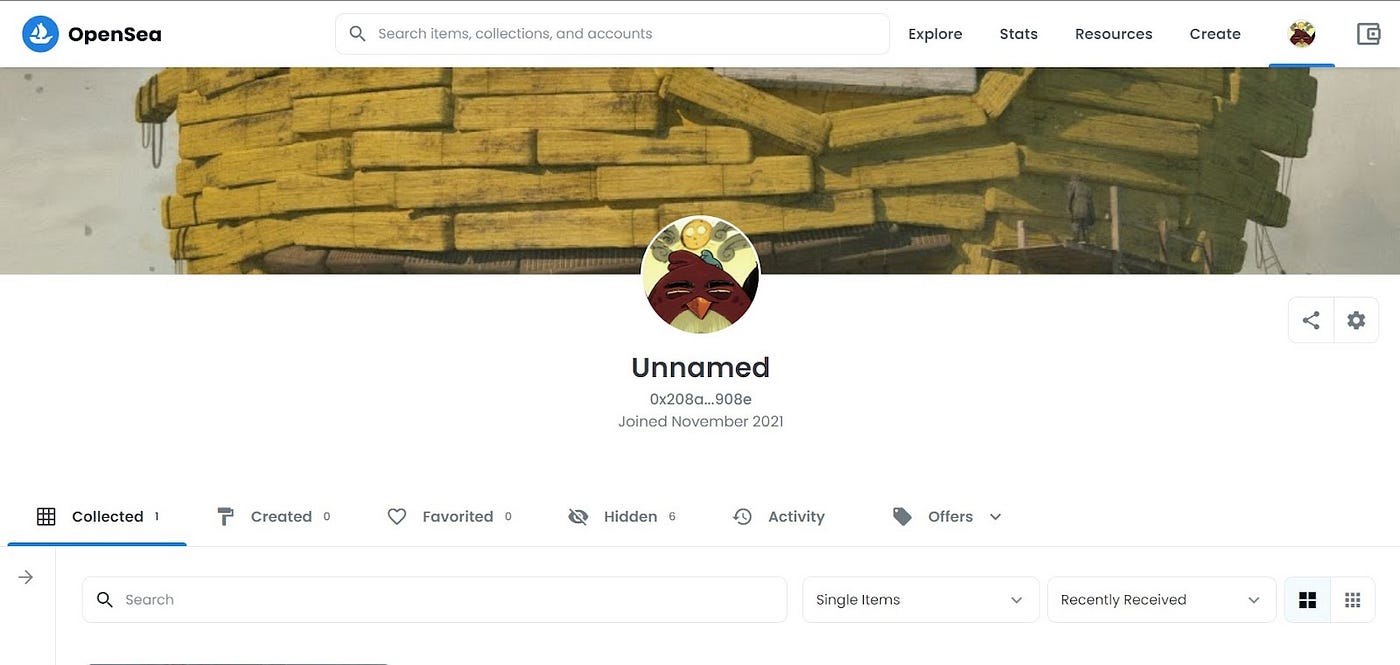The height and width of the screenshot is (665, 1400).
Task: Open the Favorited tab
Action: pos(449,517)
